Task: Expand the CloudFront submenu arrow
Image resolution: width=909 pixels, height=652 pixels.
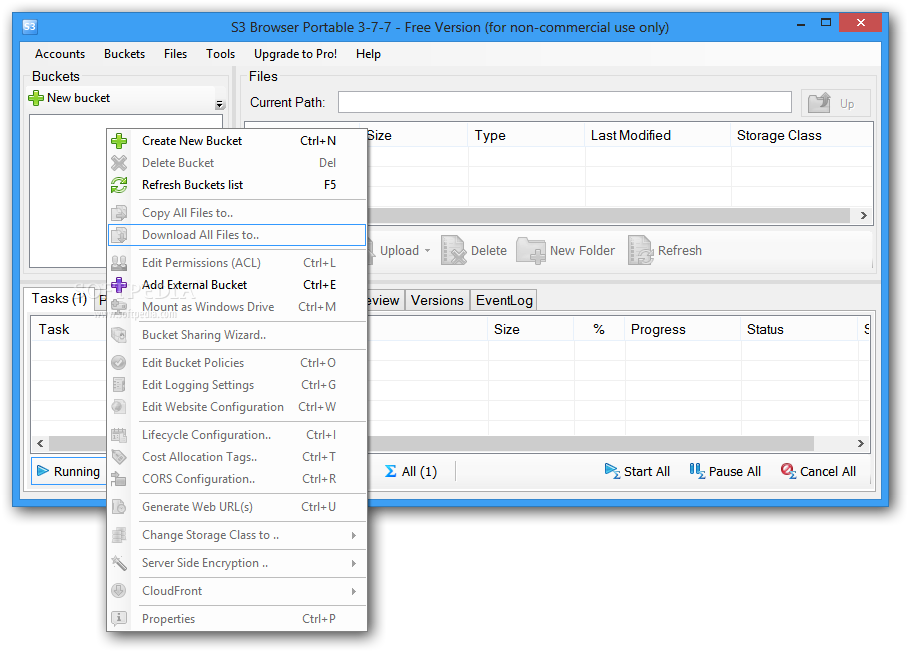Action: [354, 591]
